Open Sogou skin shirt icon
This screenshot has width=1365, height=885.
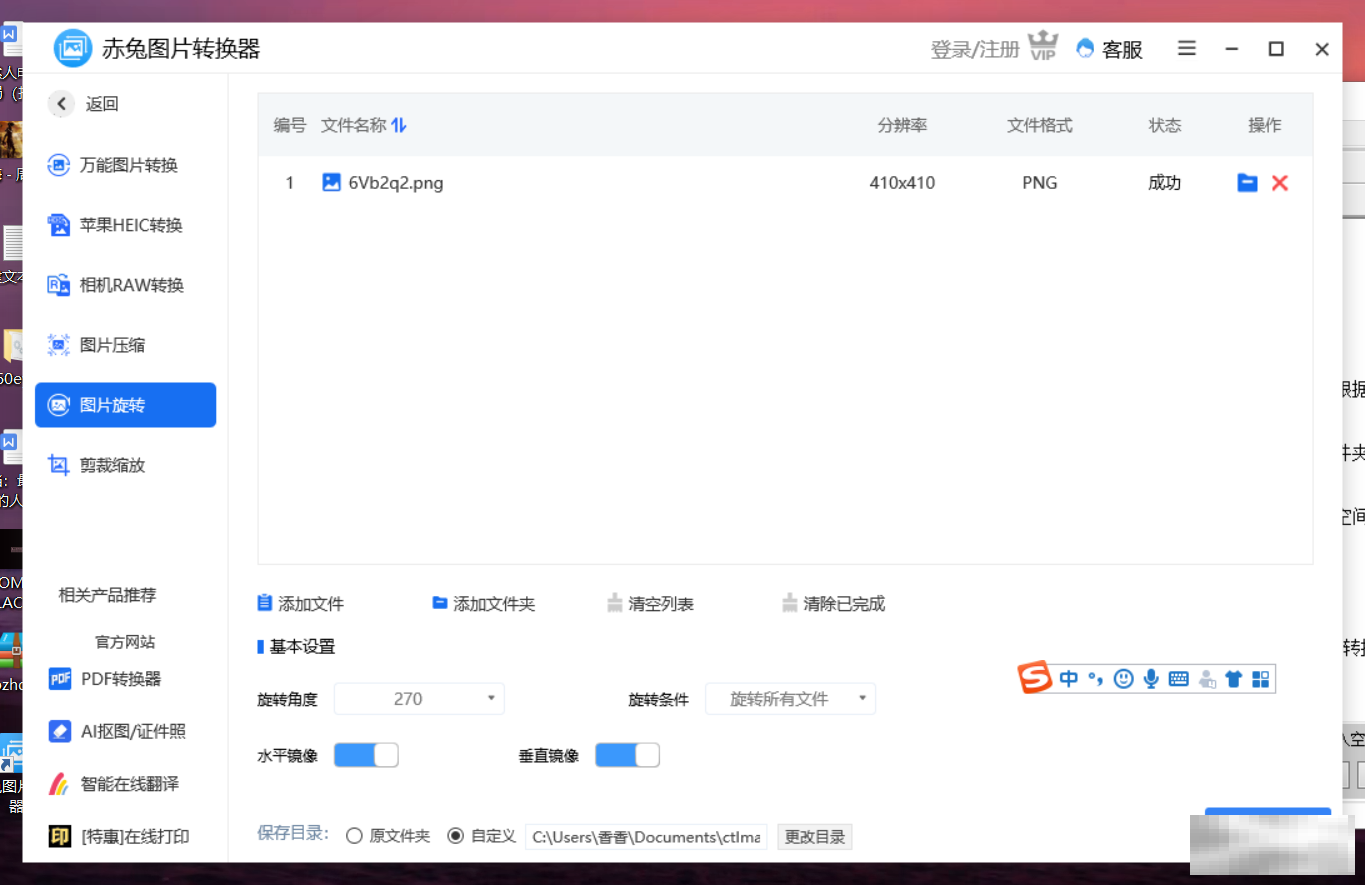pyautogui.click(x=1234, y=679)
